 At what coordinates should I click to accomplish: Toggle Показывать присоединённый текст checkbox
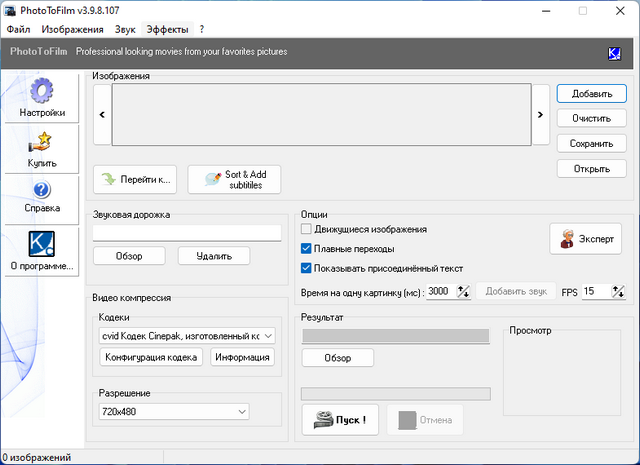click(x=307, y=268)
